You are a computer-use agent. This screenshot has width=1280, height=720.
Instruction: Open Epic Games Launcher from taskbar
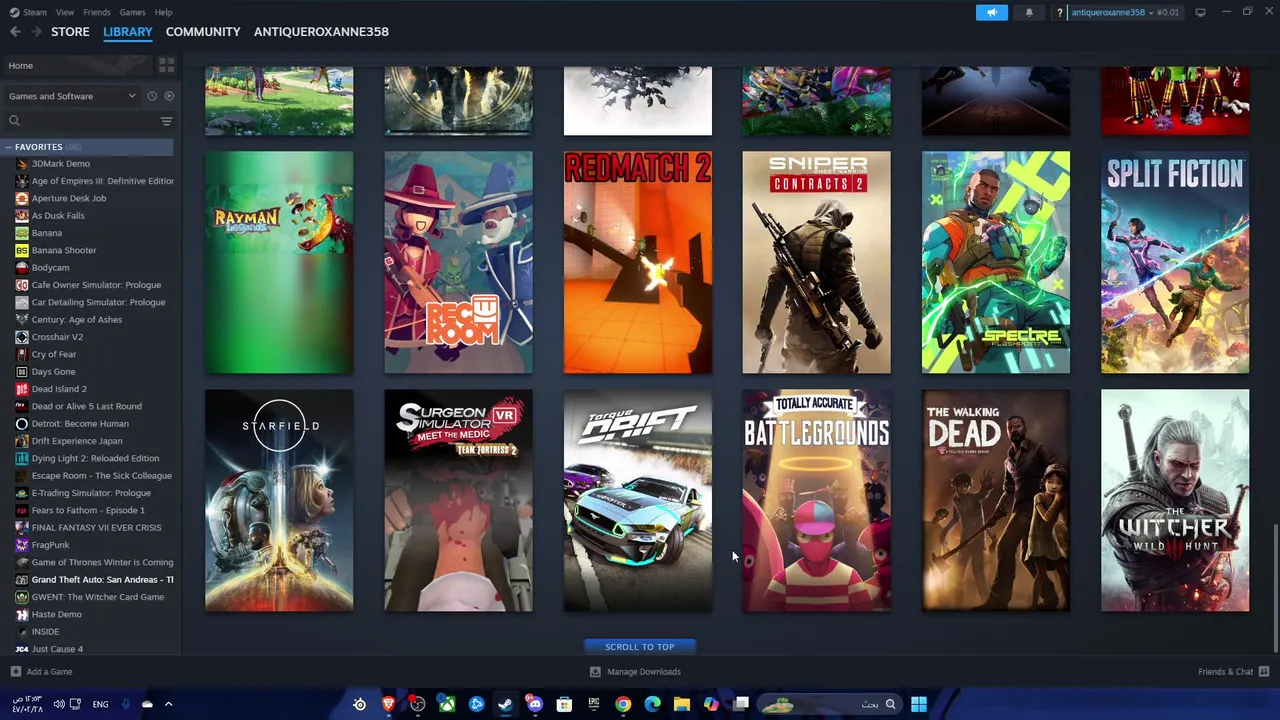(594, 704)
